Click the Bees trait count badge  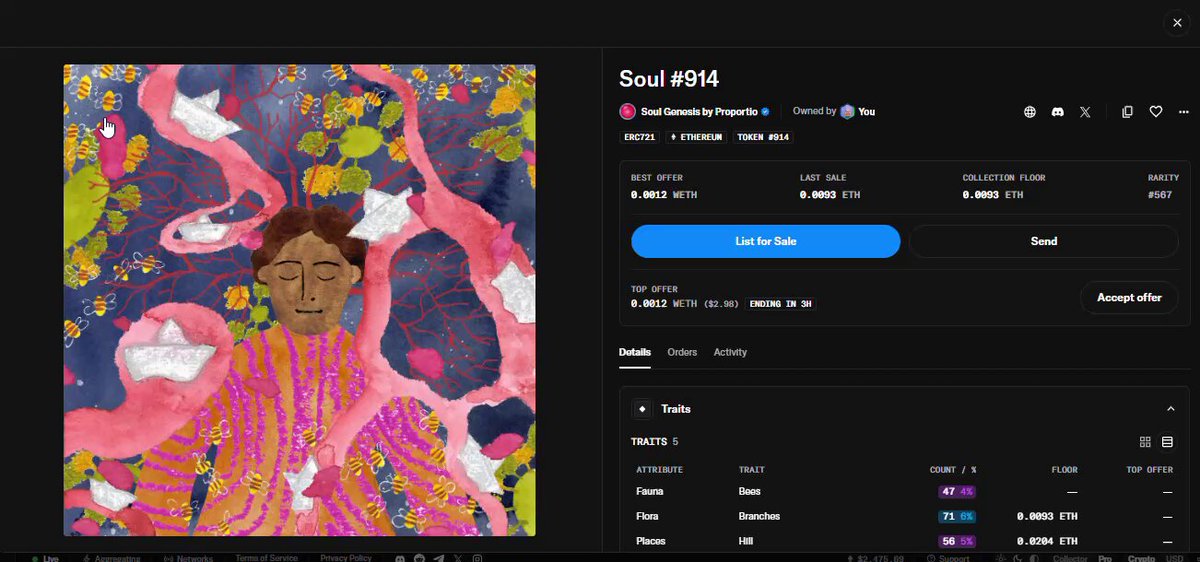click(957, 492)
